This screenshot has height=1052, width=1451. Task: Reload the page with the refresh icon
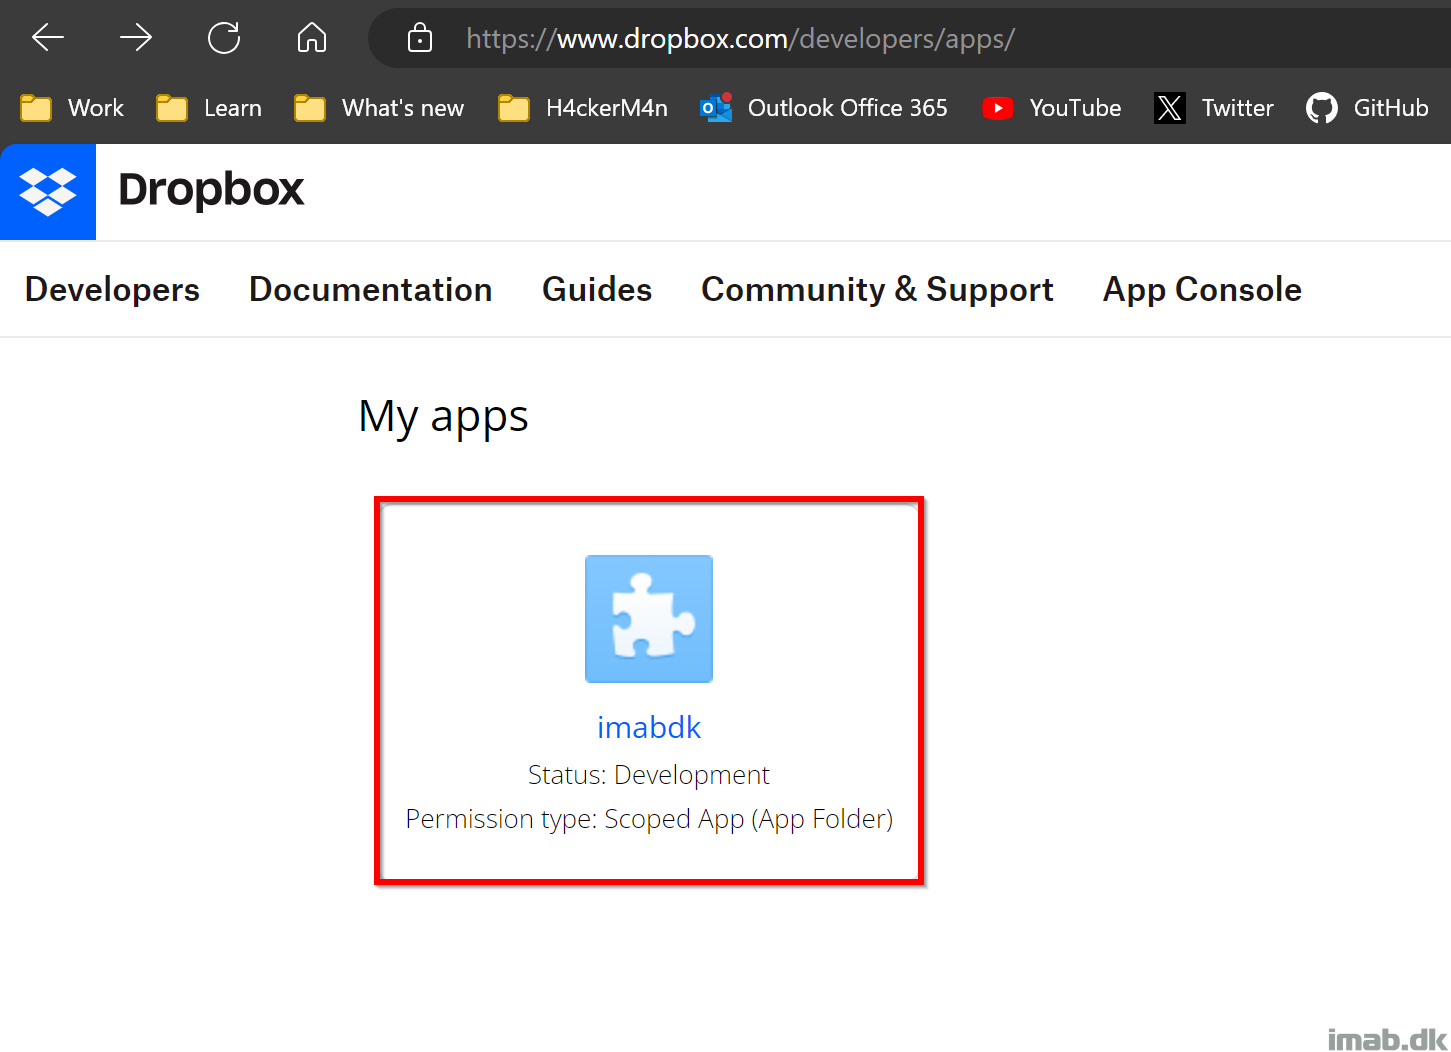click(224, 38)
